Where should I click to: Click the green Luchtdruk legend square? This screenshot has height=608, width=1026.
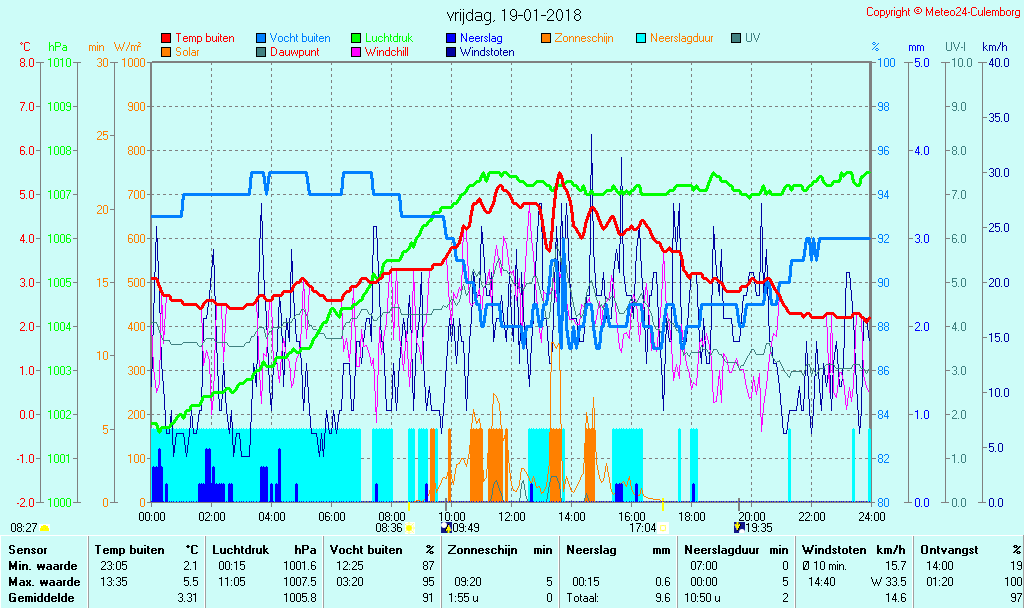tap(356, 39)
